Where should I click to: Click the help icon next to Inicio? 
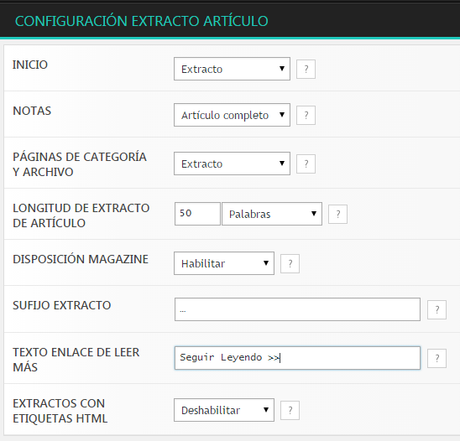[x=306, y=69]
